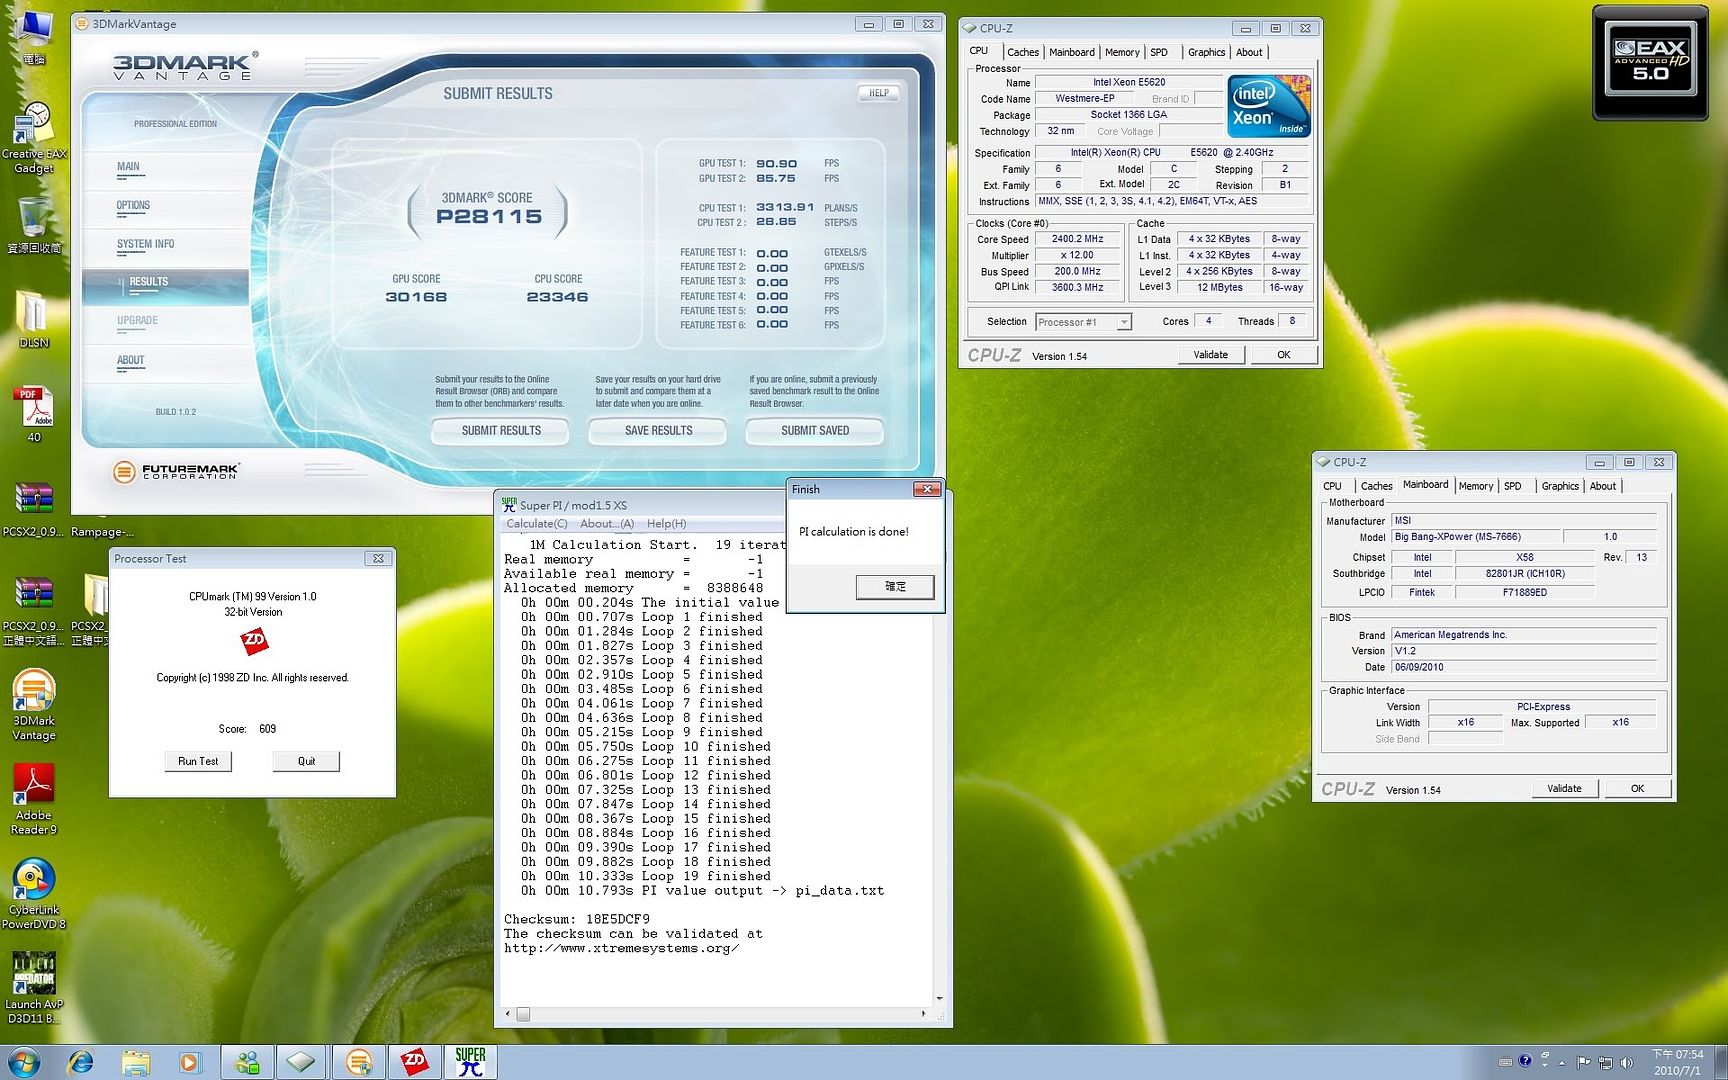The height and width of the screenshot is (1080, 1728).
Task: Open the Computer desktop icon
Action: [x=34, y=35]
